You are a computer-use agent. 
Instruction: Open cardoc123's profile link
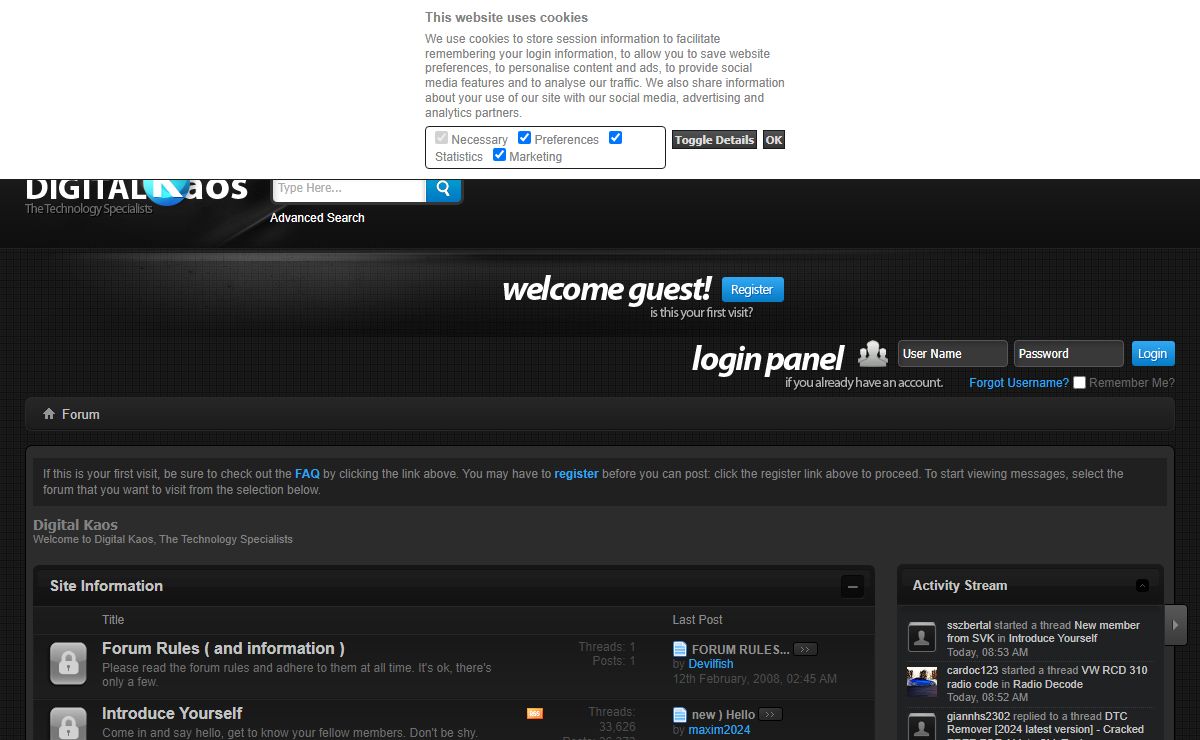tap(974, 670)
